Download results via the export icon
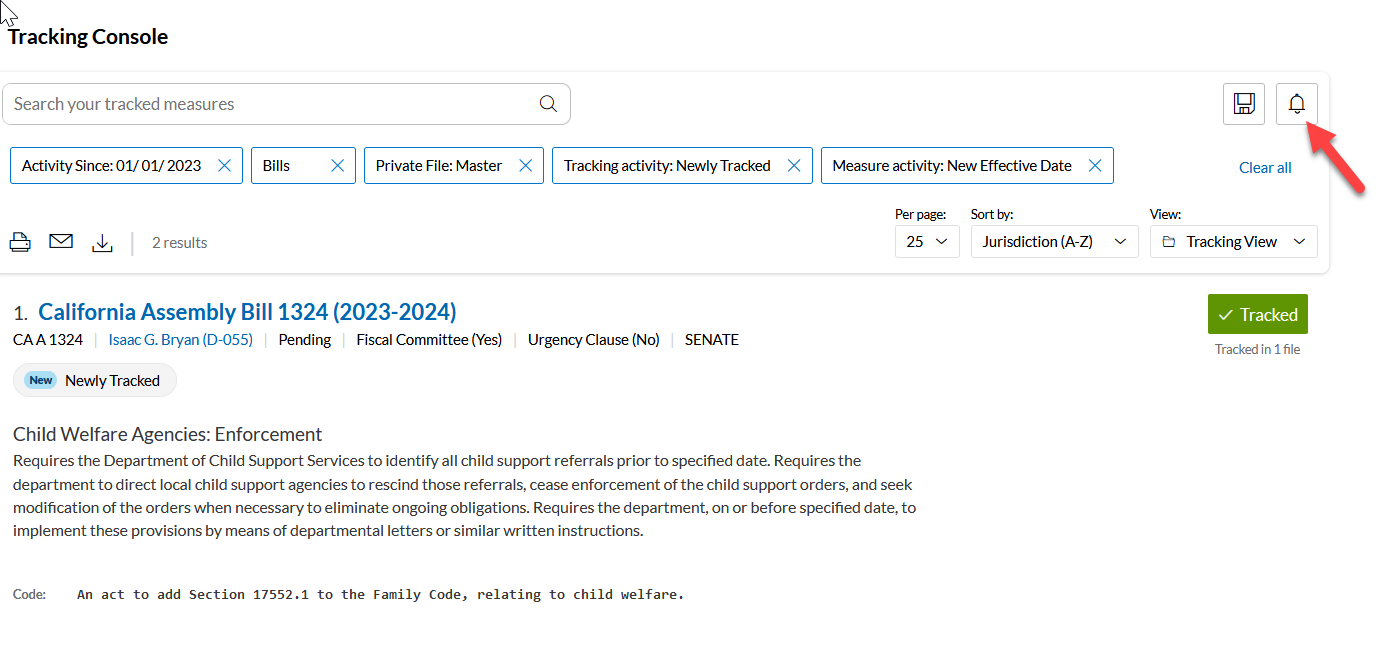The height and width of the screenshot is (661, 1382). pos(102,242)
